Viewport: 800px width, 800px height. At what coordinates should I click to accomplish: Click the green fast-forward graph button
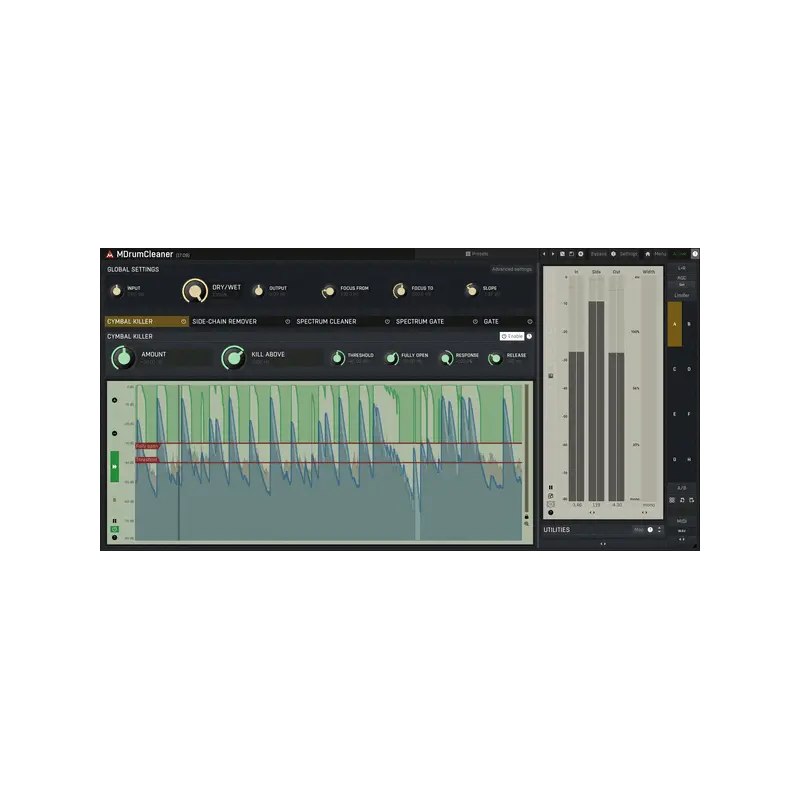click(114, 466)
